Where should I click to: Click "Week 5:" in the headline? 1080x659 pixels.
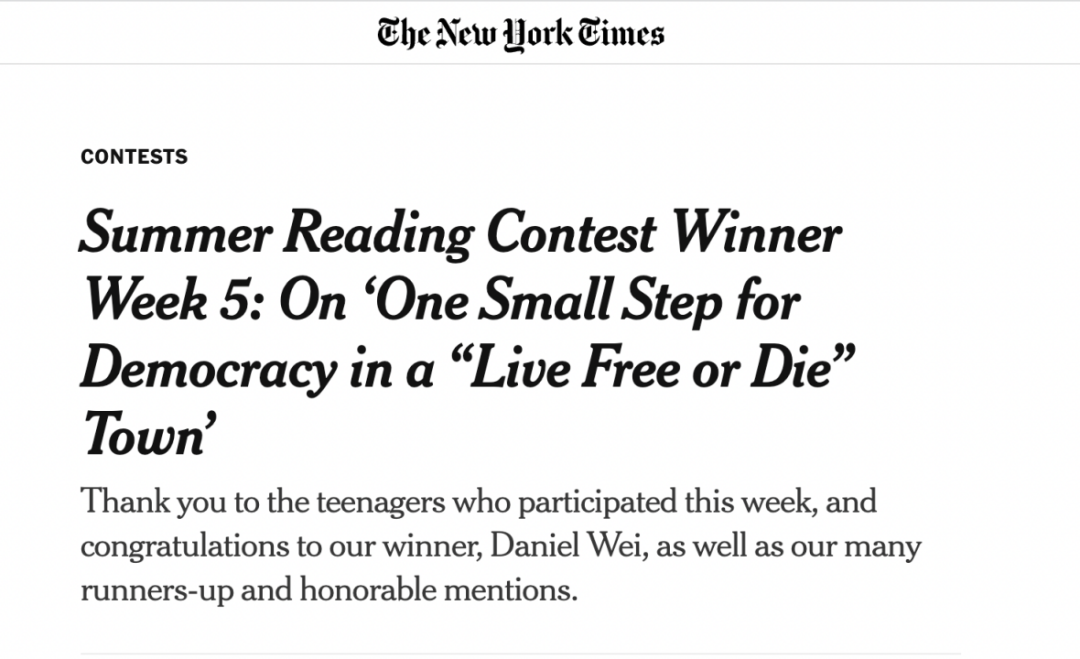coord(173,302)
